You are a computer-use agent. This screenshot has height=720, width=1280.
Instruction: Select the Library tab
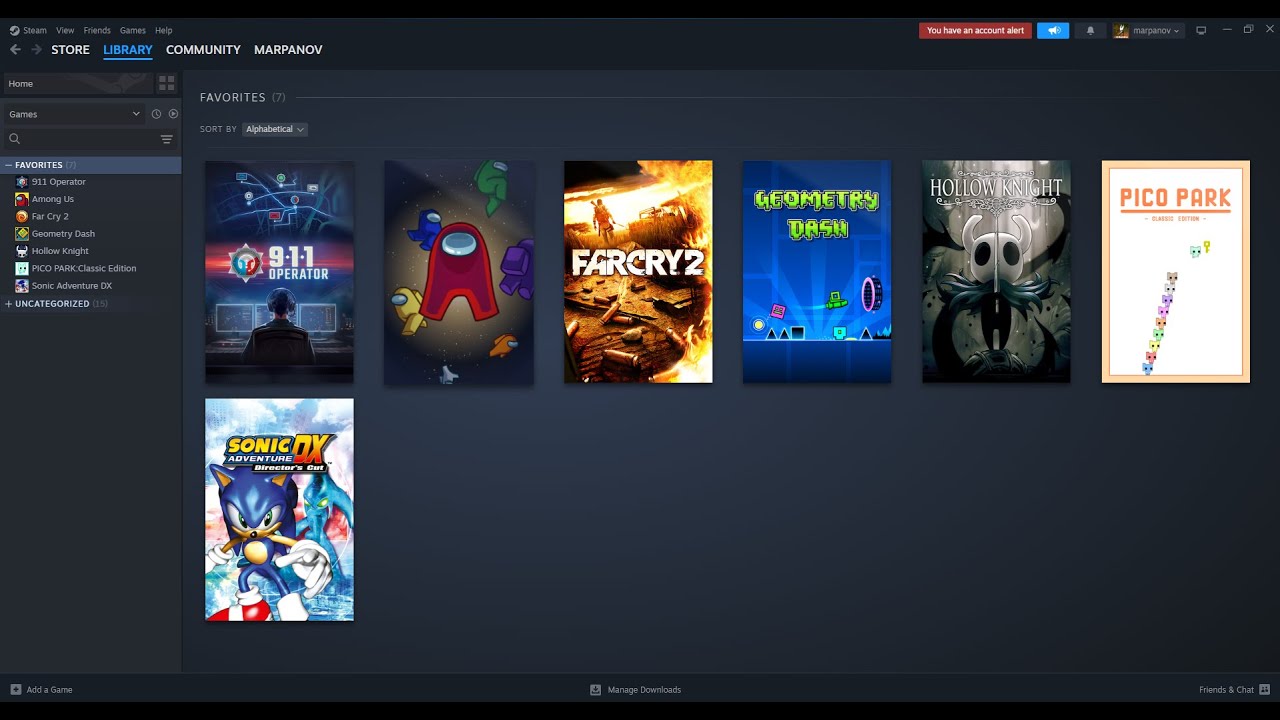pyautogui.click(x=128, y=49)
